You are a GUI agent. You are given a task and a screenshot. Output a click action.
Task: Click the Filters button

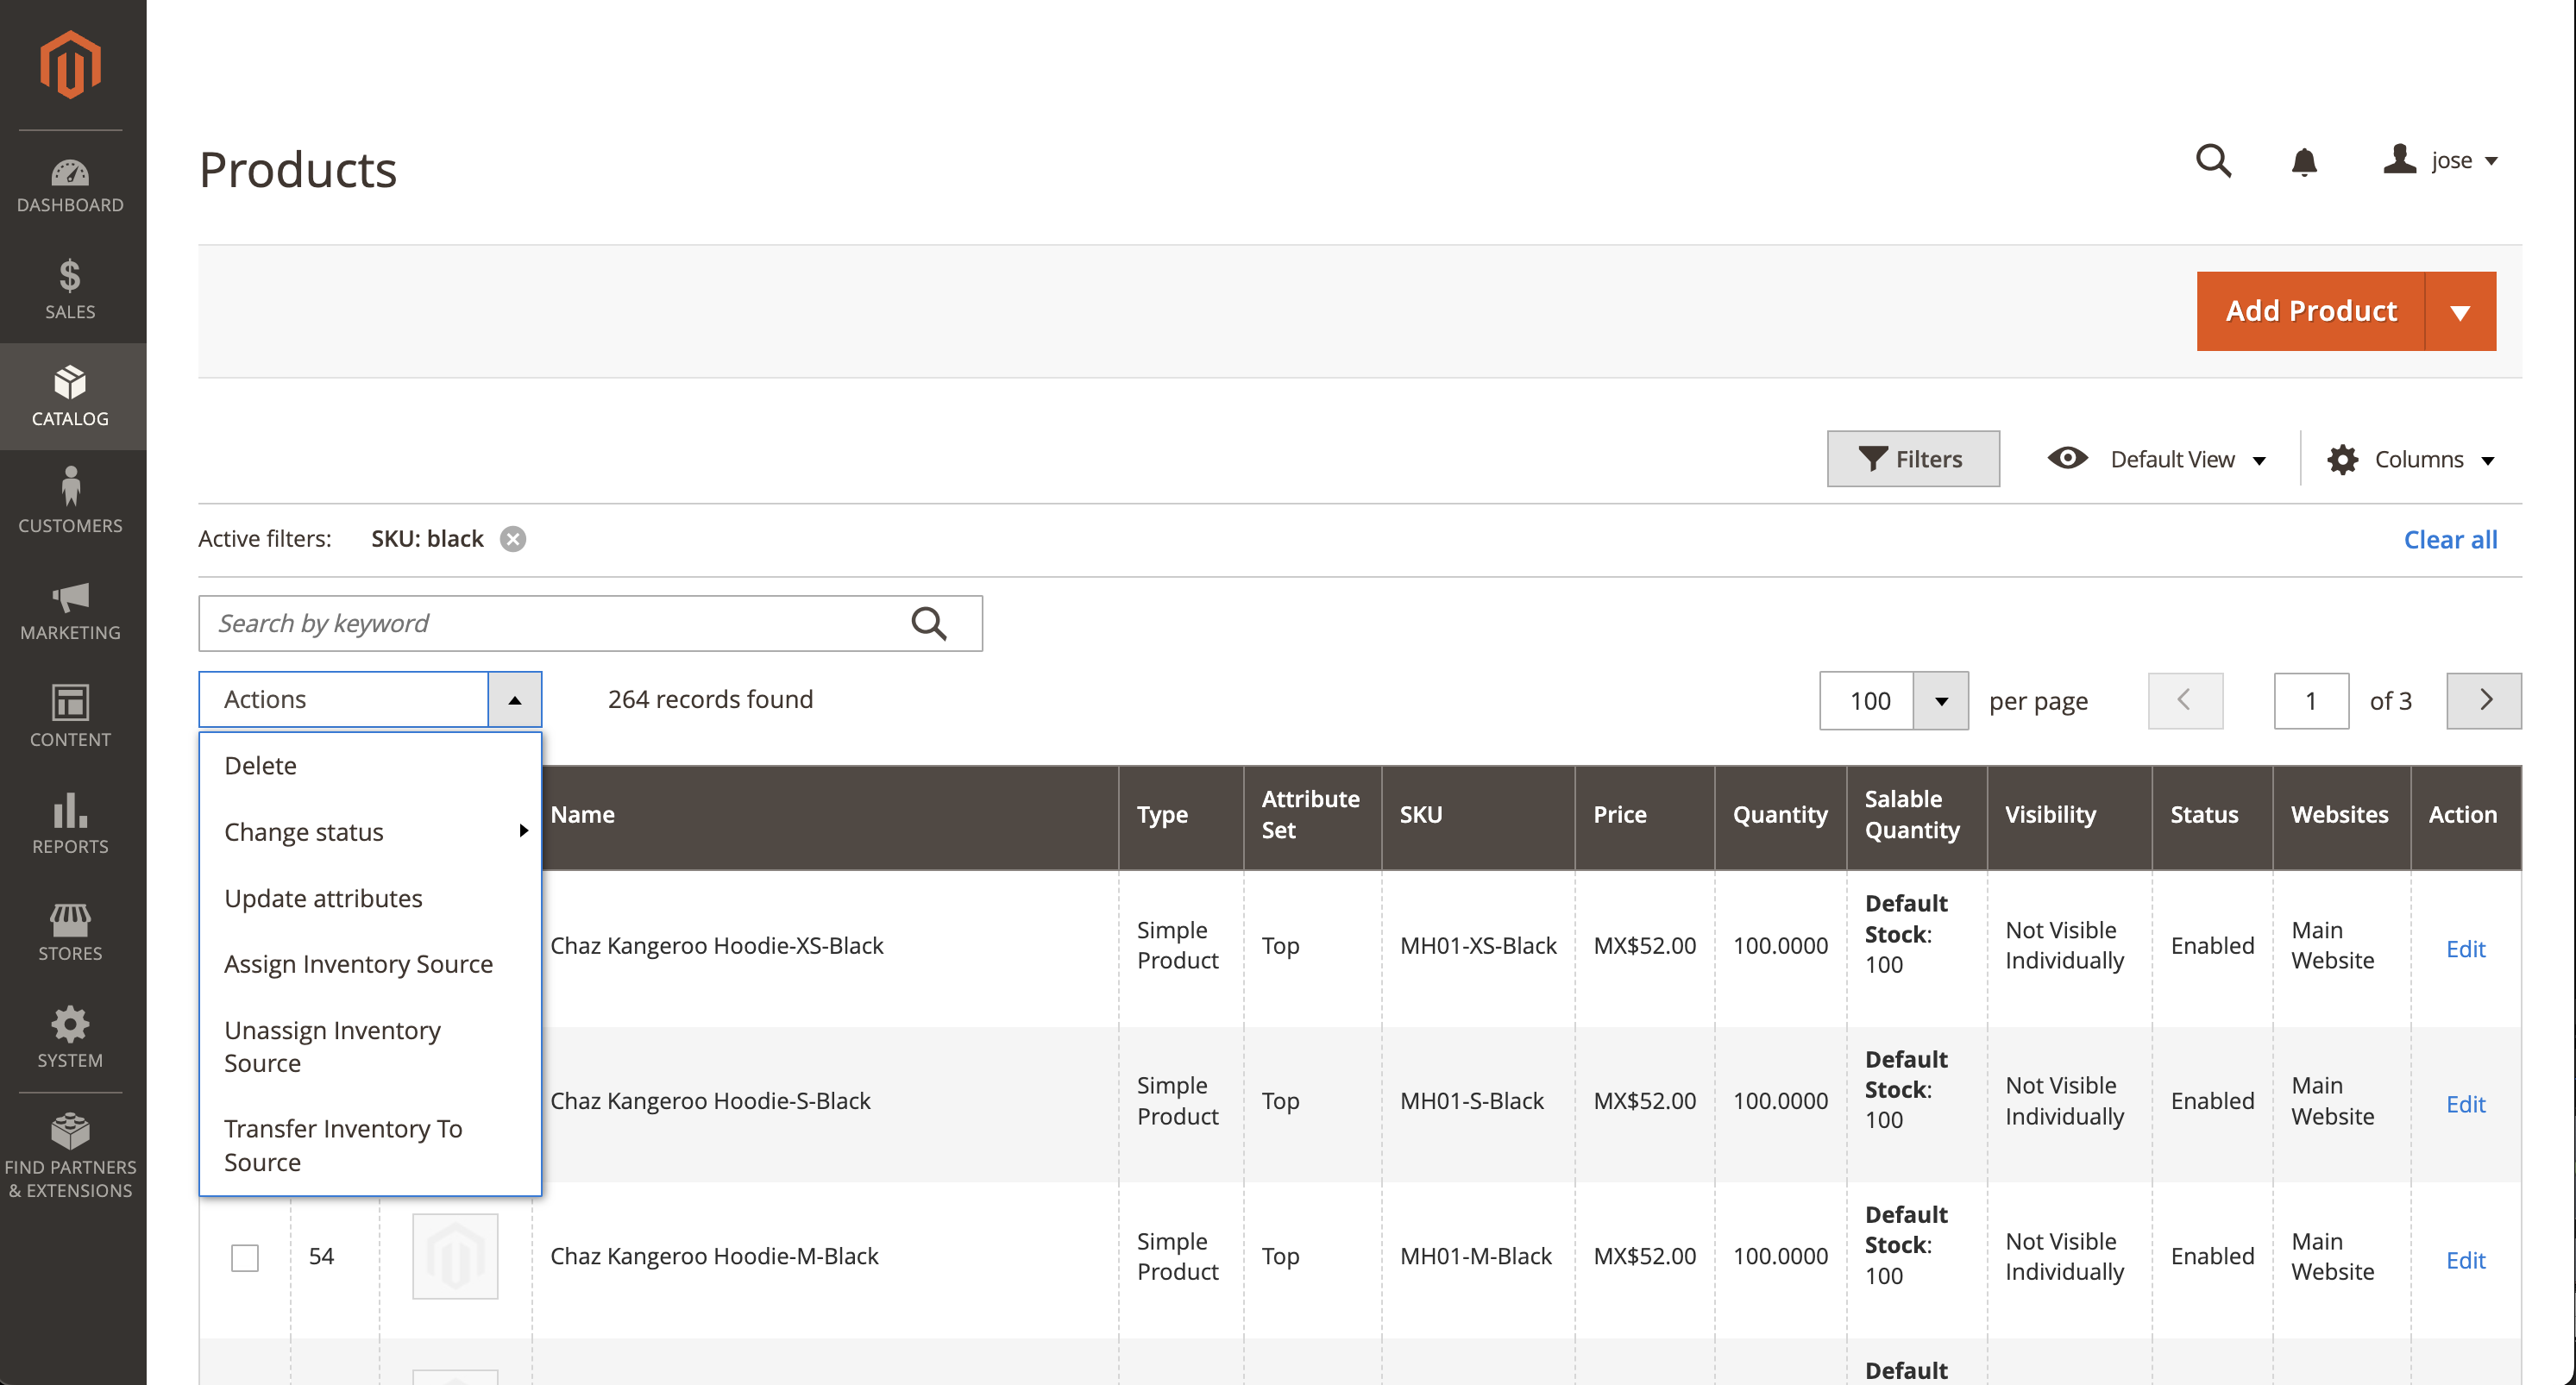1912,459
